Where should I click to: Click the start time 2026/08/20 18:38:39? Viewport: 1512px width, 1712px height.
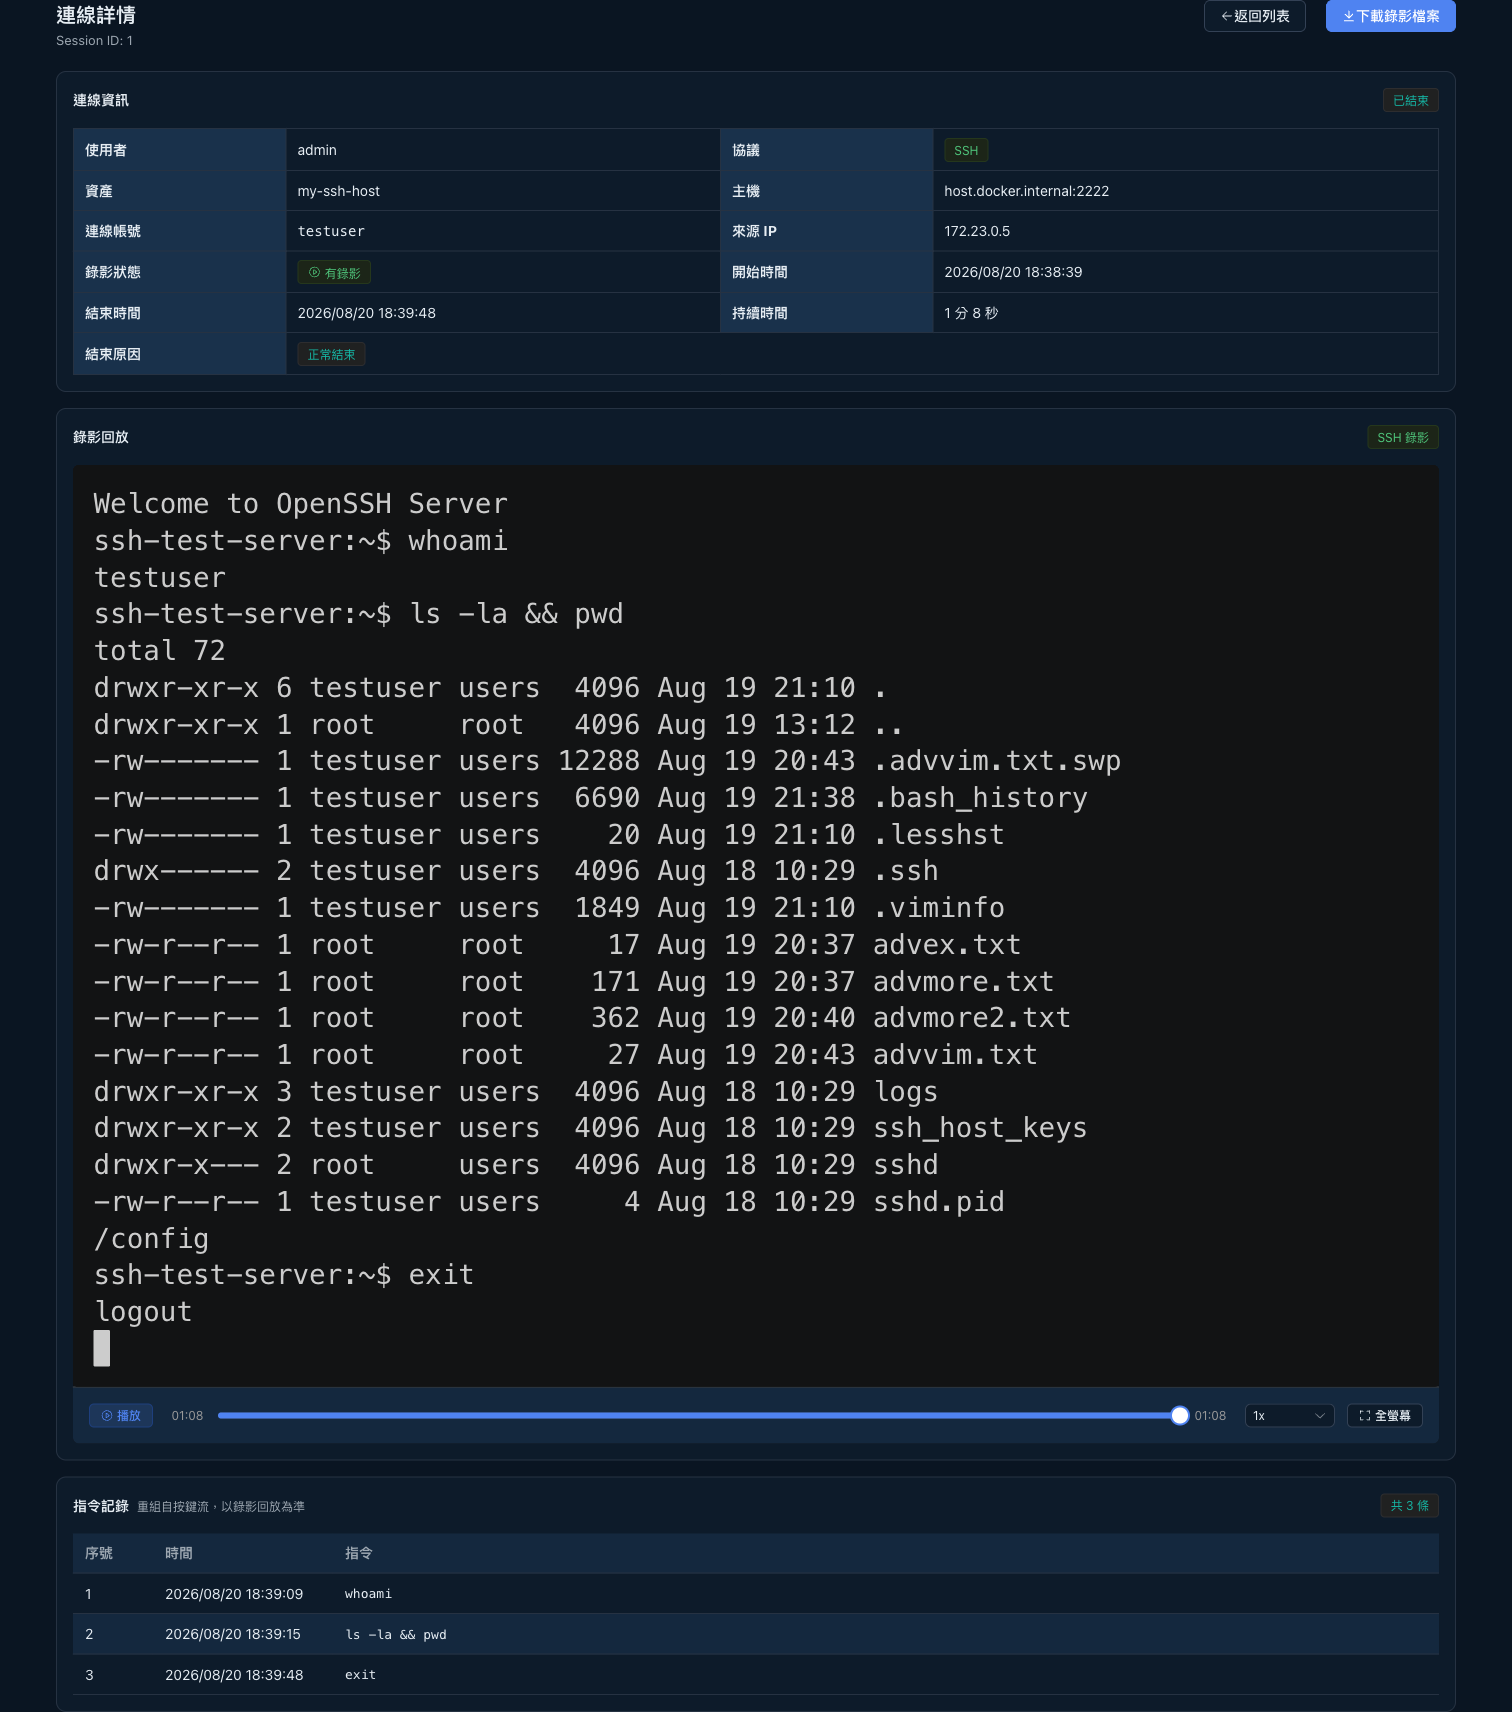(1013, 272)
